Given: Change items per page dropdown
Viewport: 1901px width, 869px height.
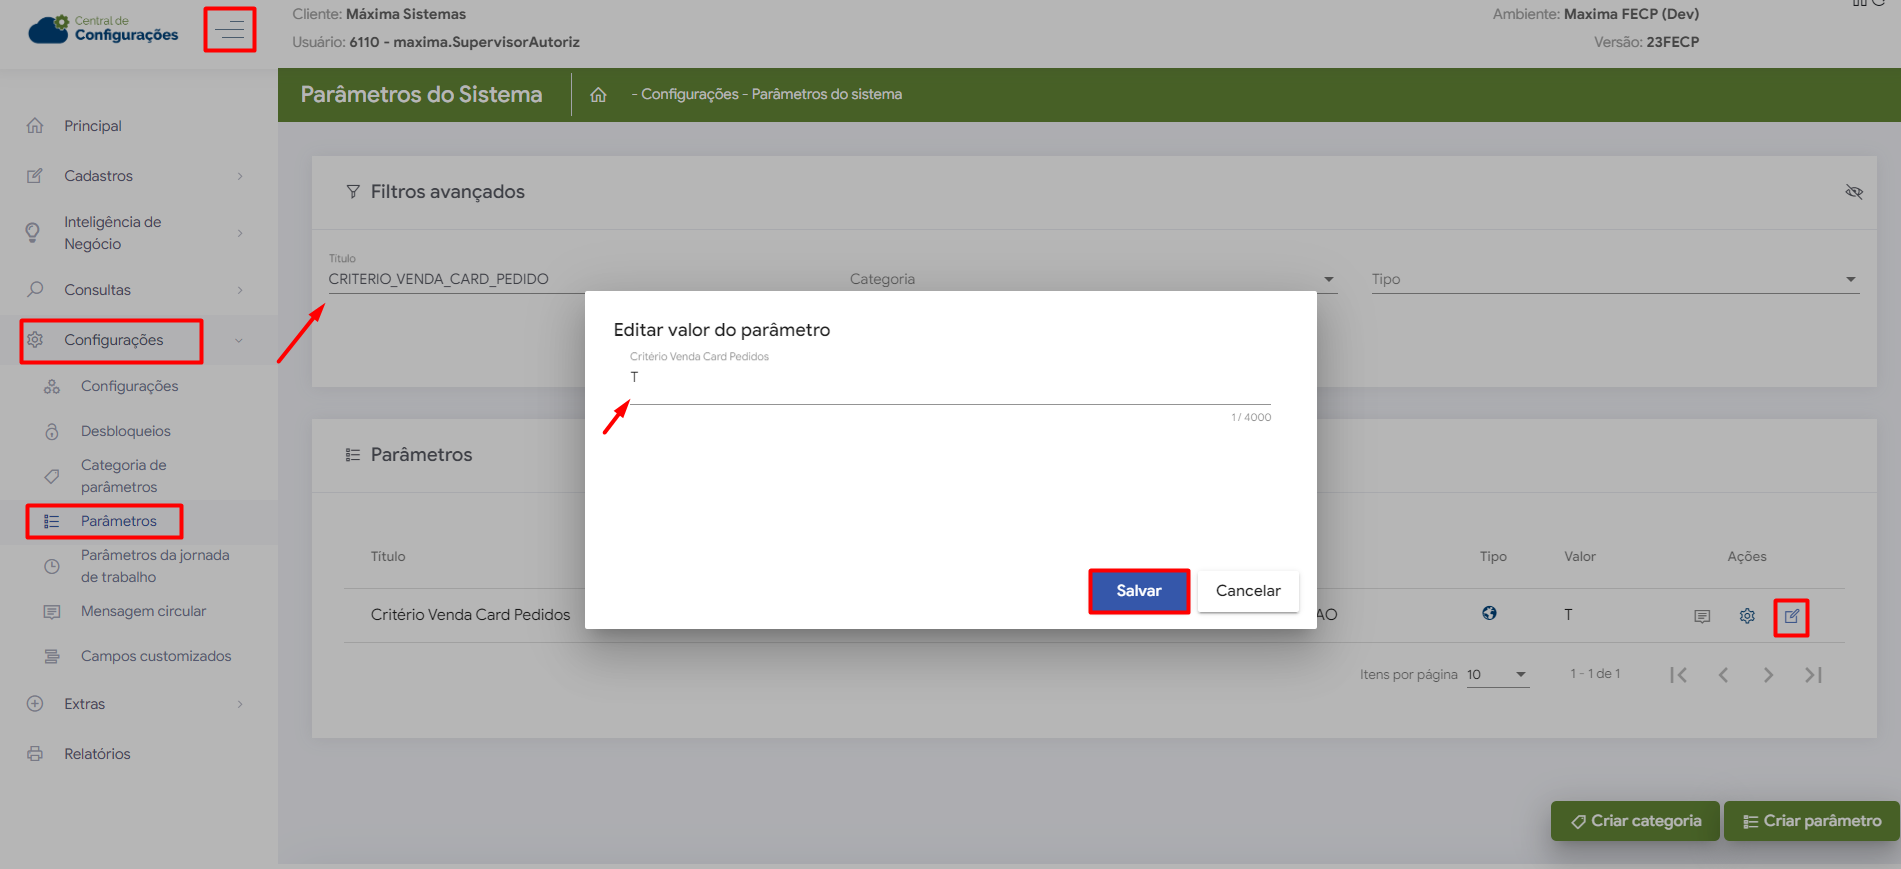Looking at the screenshot, I should 1497,675.
